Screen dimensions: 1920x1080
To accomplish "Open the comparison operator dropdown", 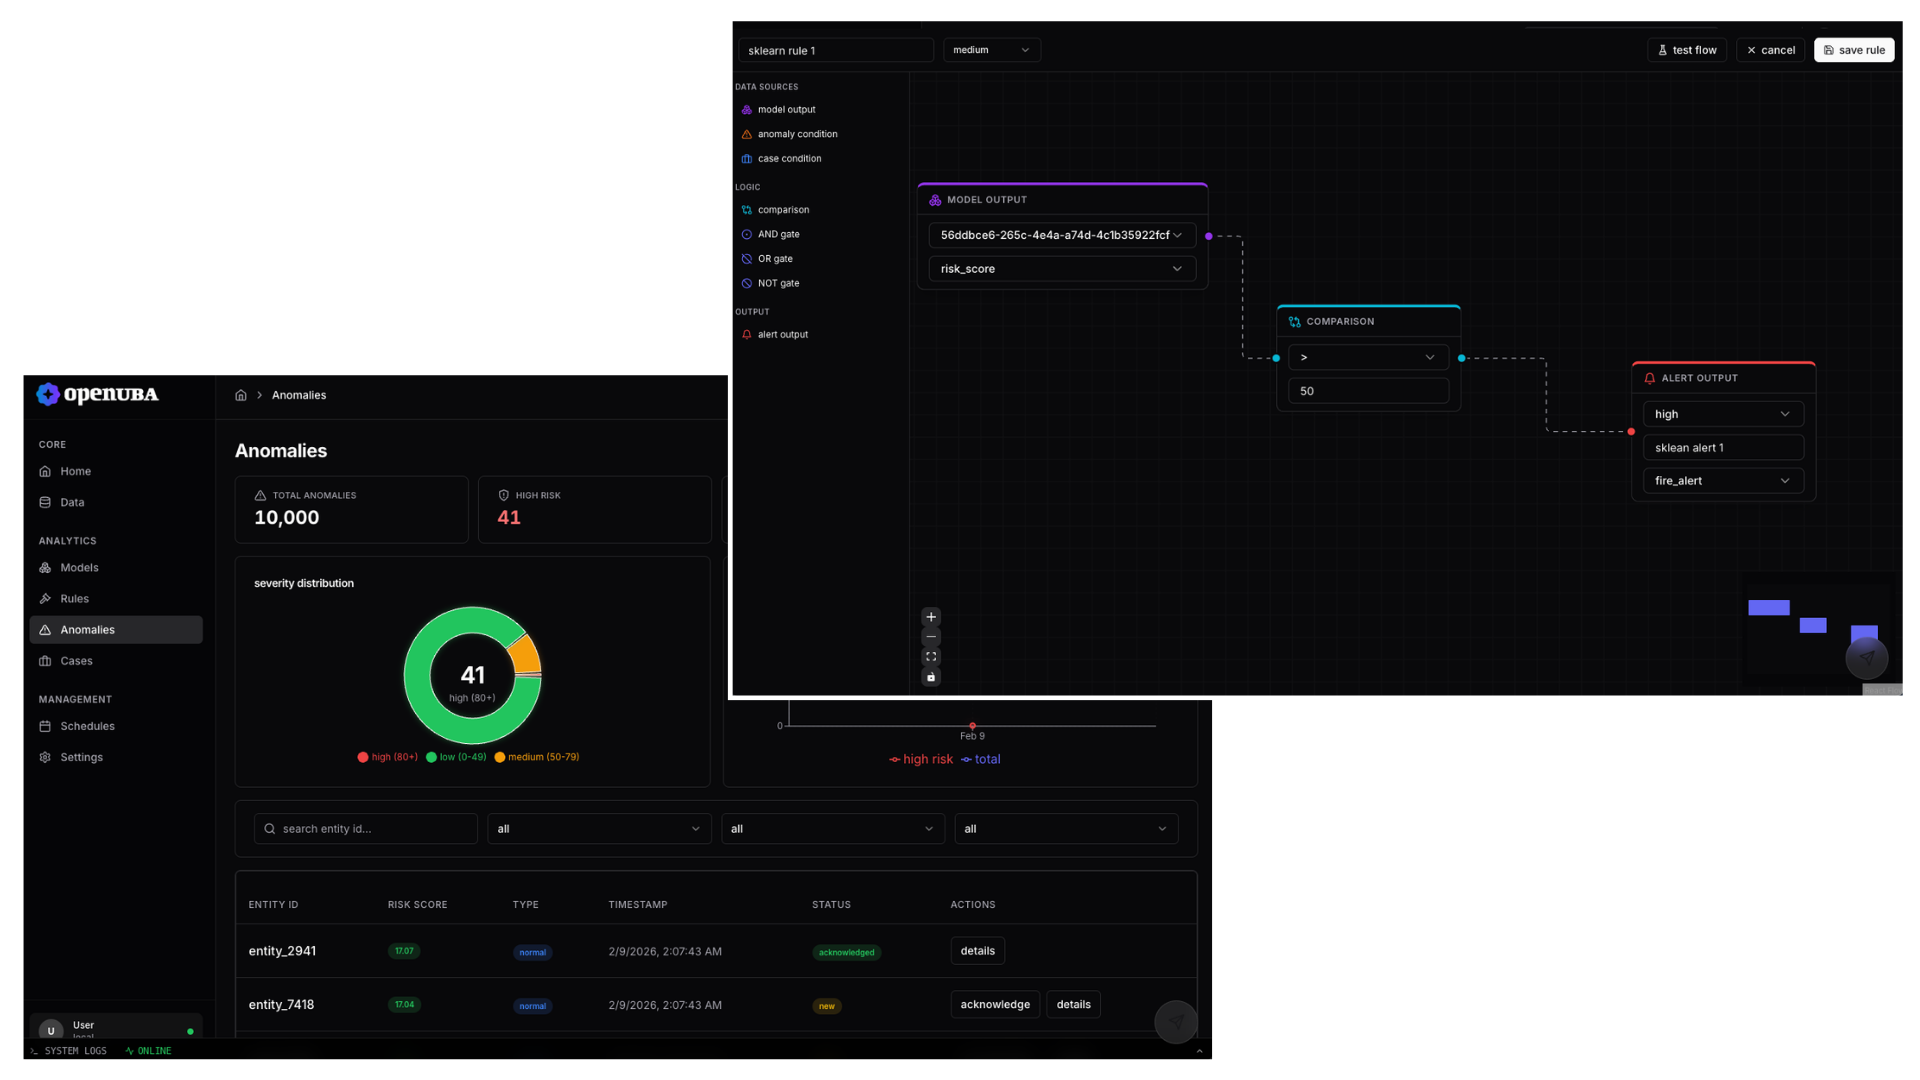I will pos(1368,357).
